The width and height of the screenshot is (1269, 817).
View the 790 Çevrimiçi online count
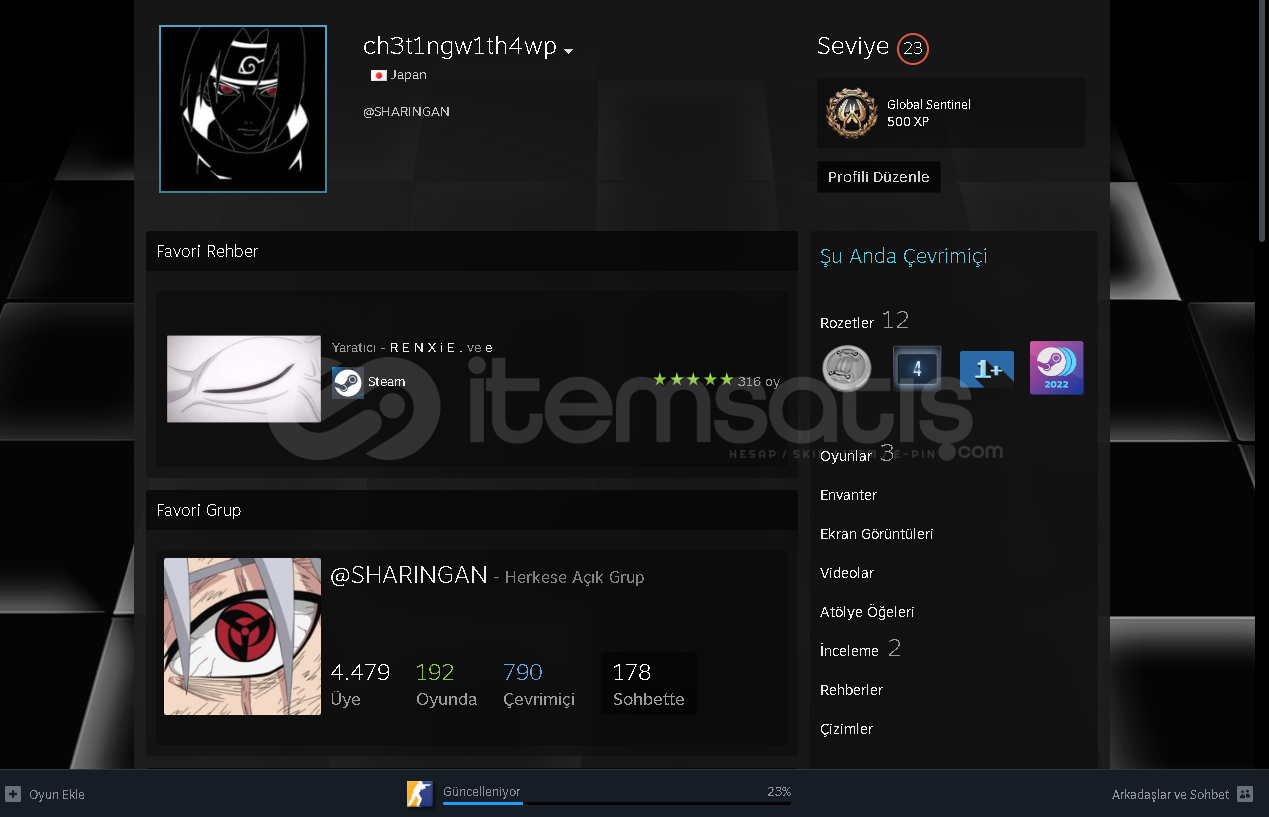point(539,684)
